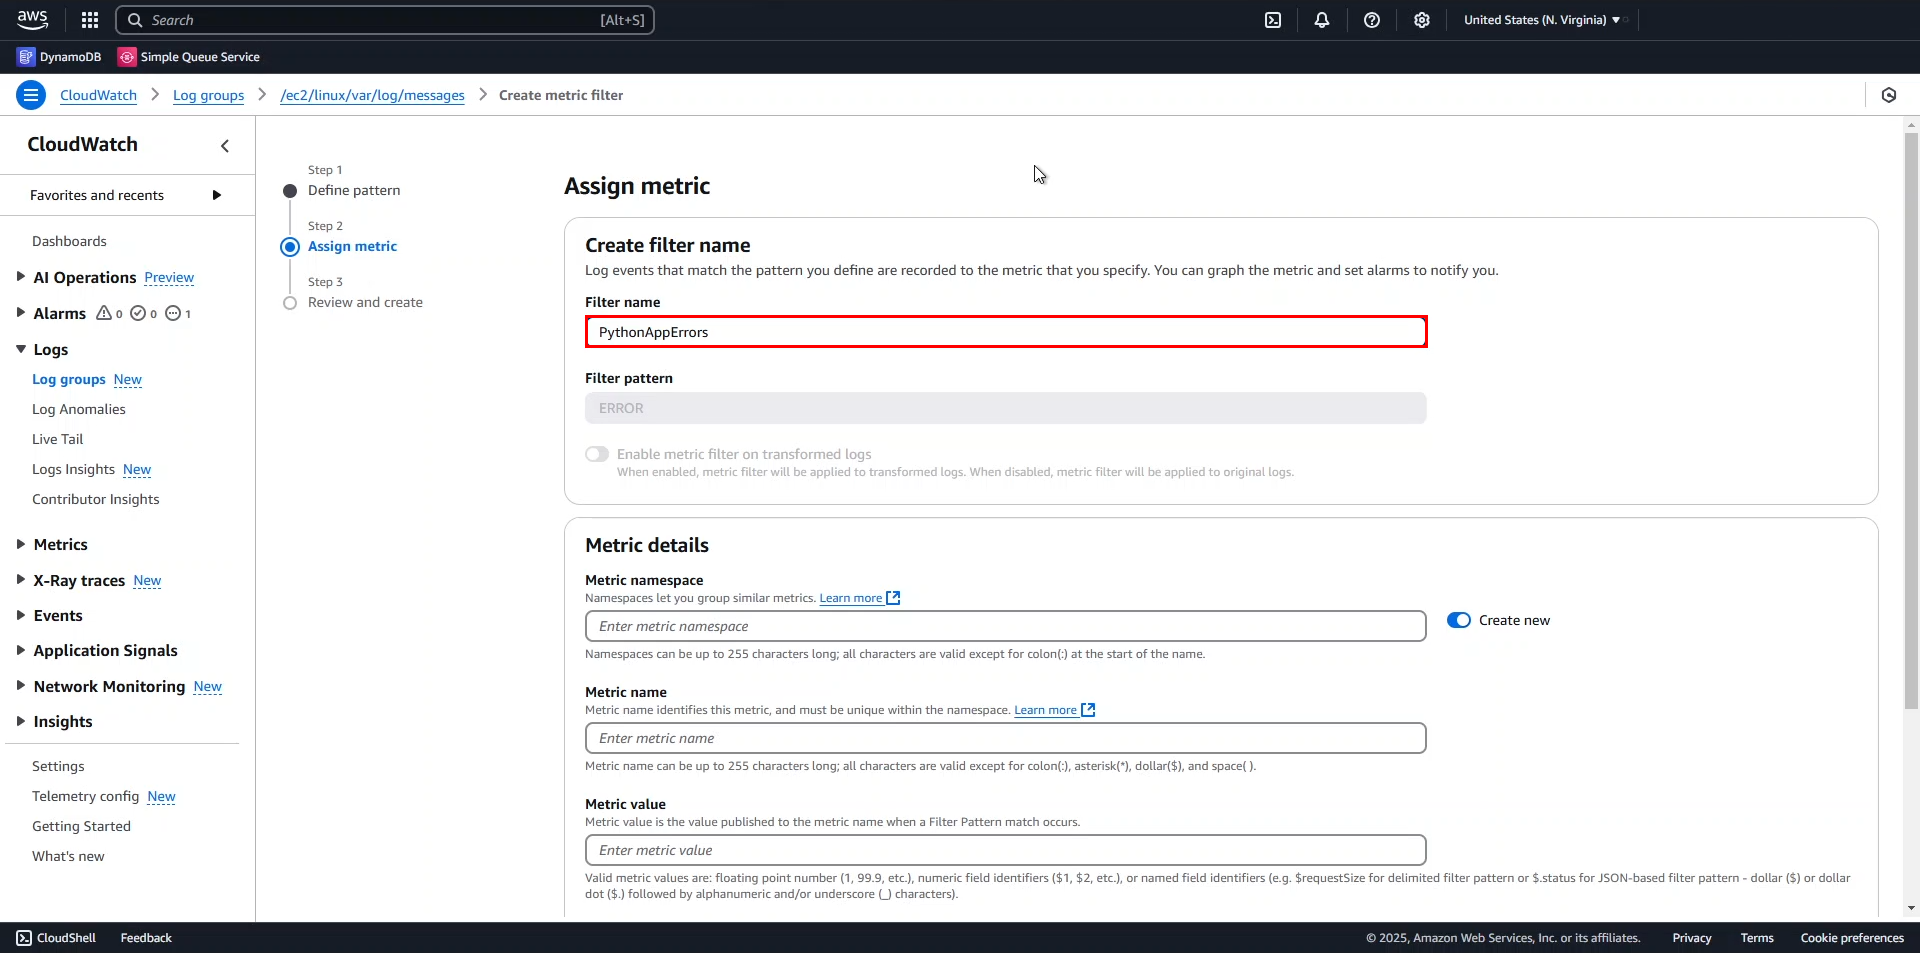Screen dimensions: 1920x953
Task: Open the Services grid menu
Action: coord(89,19)
